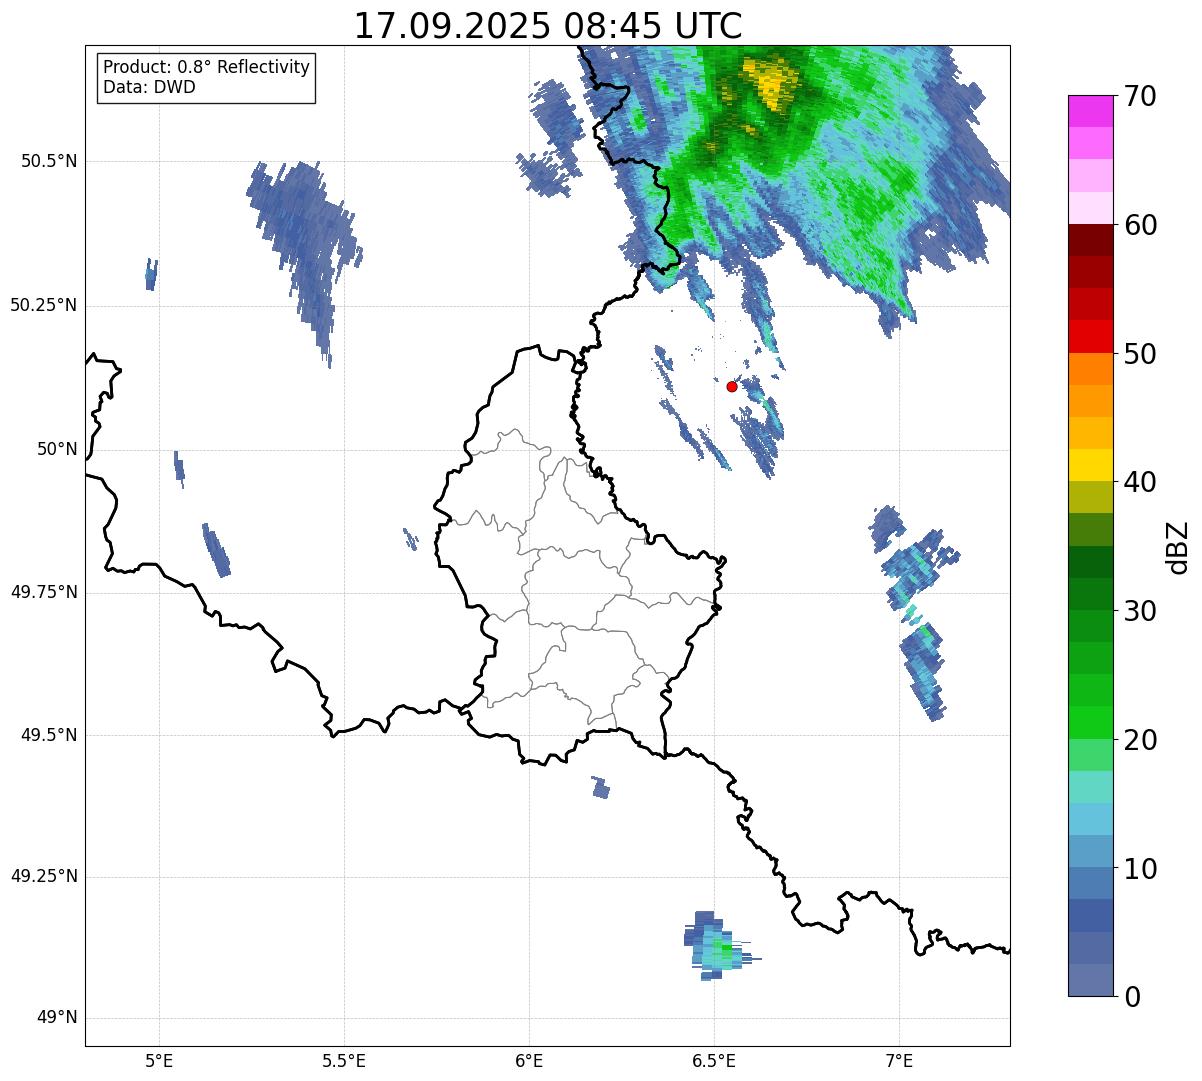Click the 49.5°N latitude label
The image size is (1202, 1081).
(x=49, y=736)
